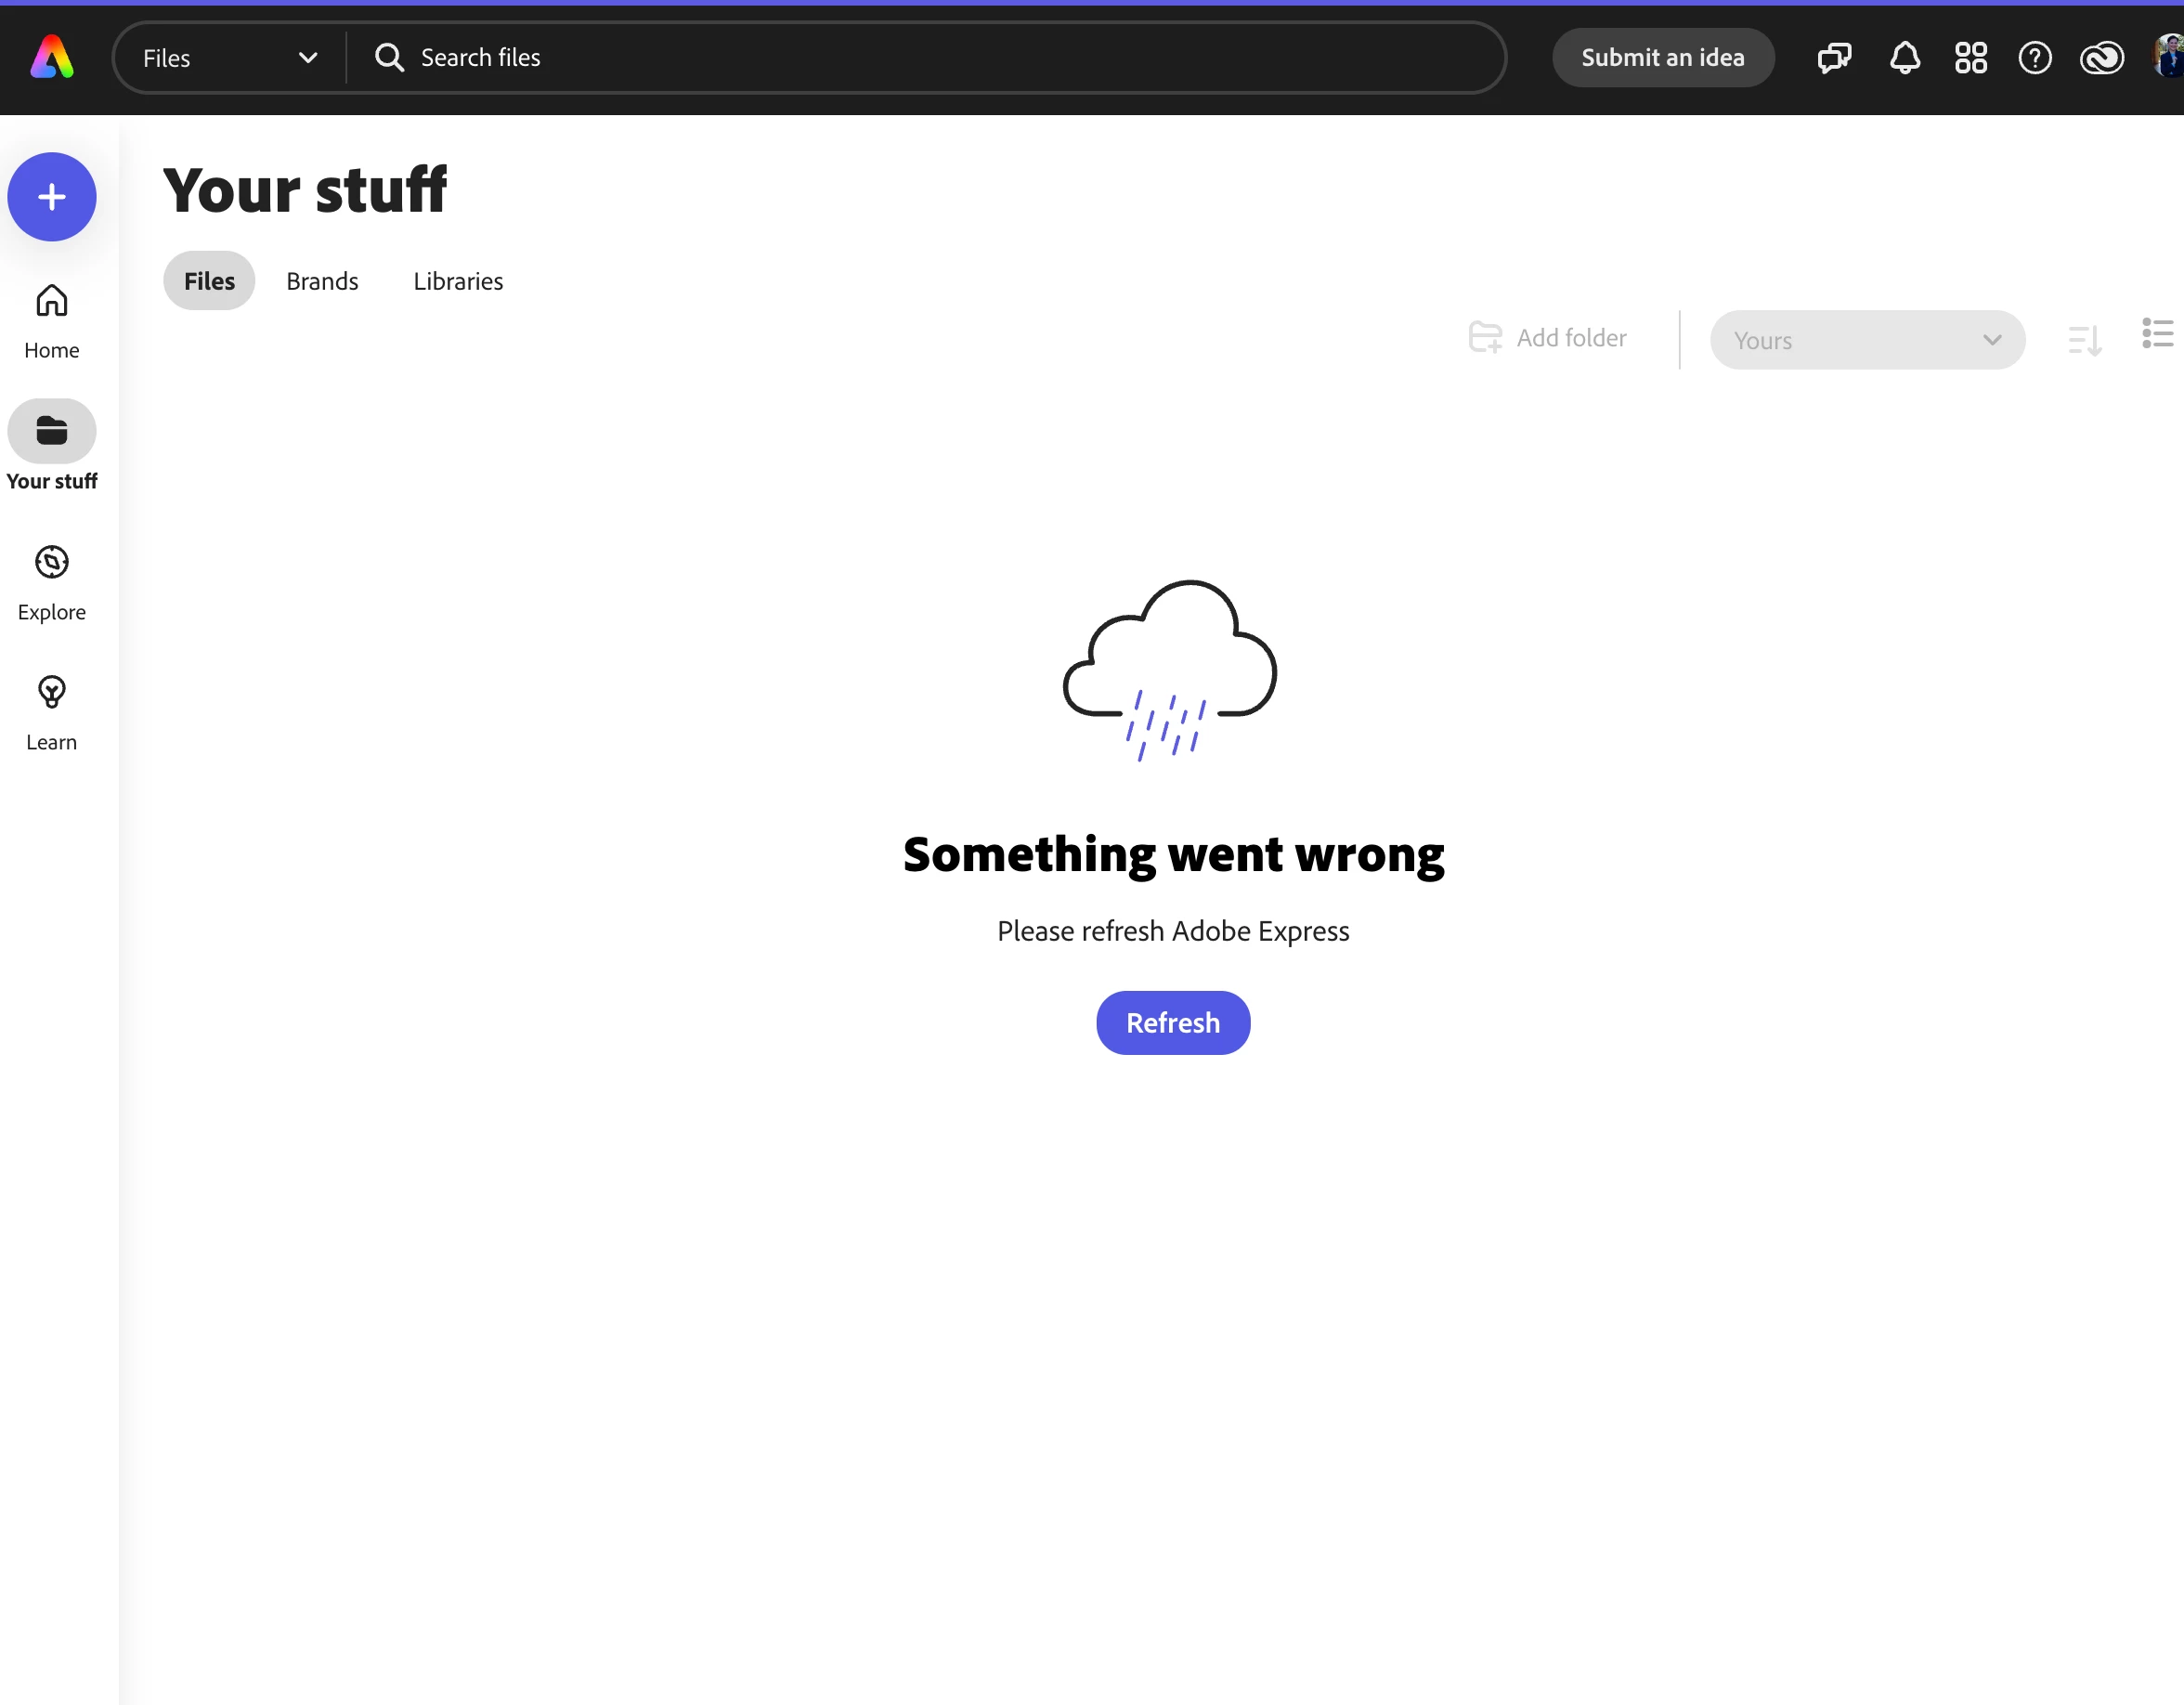2184x1705 pixels.
Task: Click the blue plus create button
Action: [x=52, y=197]
